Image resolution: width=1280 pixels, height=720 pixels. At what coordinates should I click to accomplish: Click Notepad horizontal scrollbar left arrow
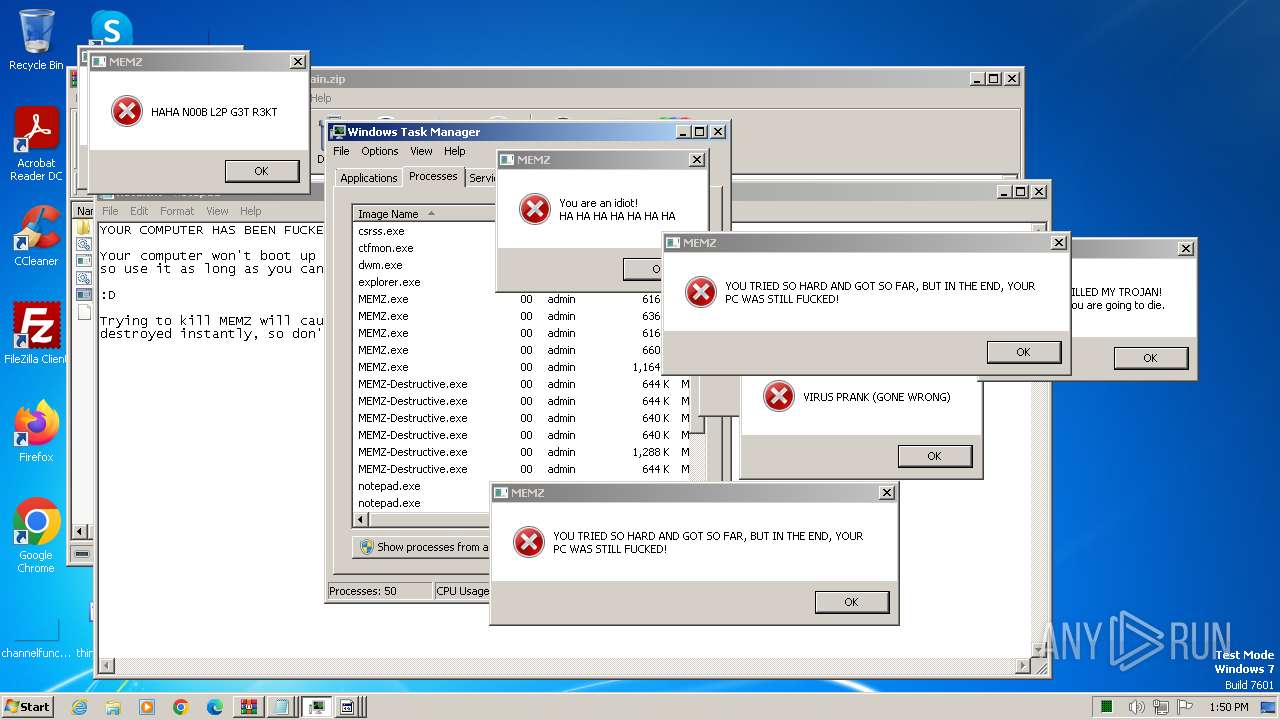pos(106,666)
